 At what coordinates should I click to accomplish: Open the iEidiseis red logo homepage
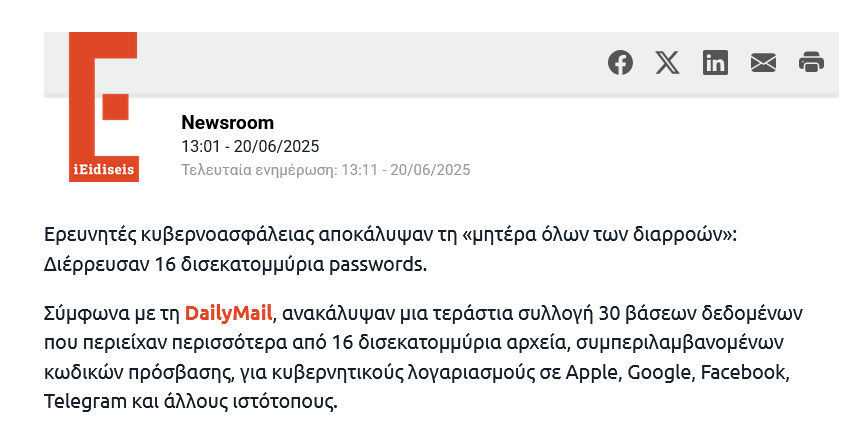[x=104, y=95]
